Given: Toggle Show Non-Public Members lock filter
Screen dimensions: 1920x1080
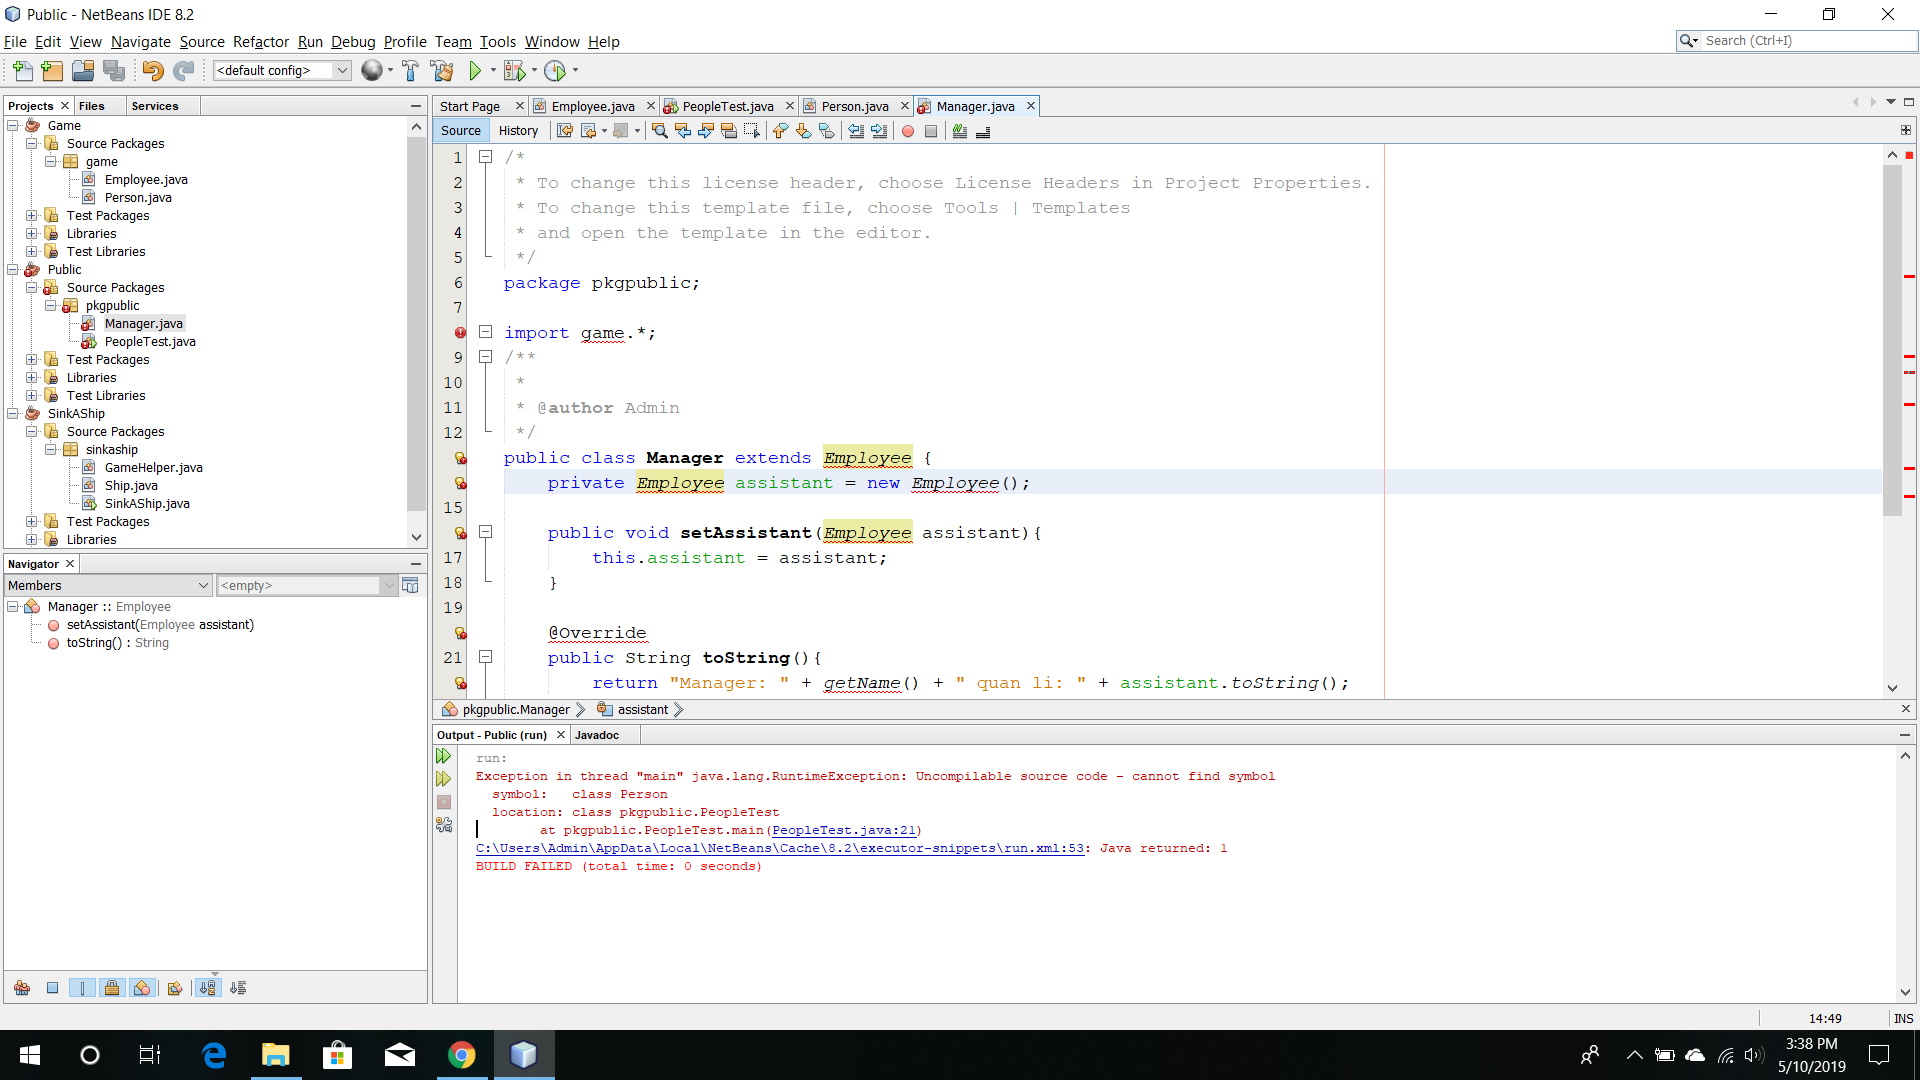Looking at the screenshot, I should point(112,988).
